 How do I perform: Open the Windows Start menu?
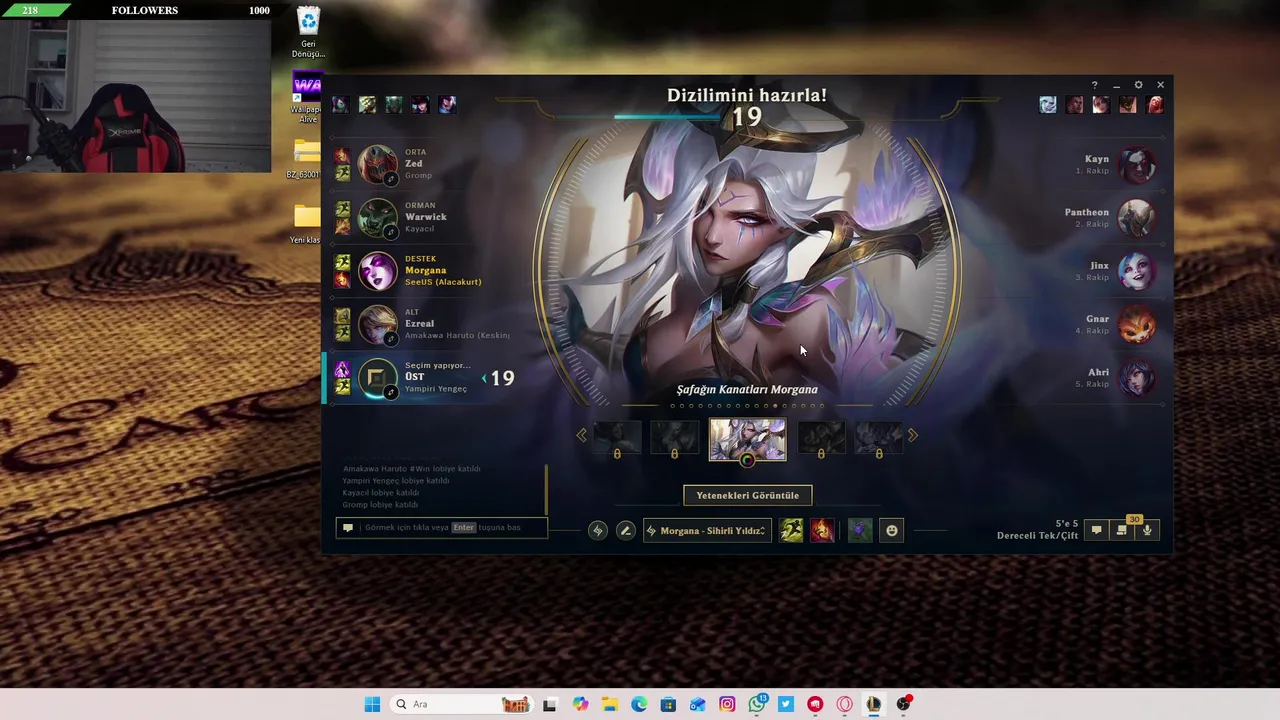[x=372, y=704]
